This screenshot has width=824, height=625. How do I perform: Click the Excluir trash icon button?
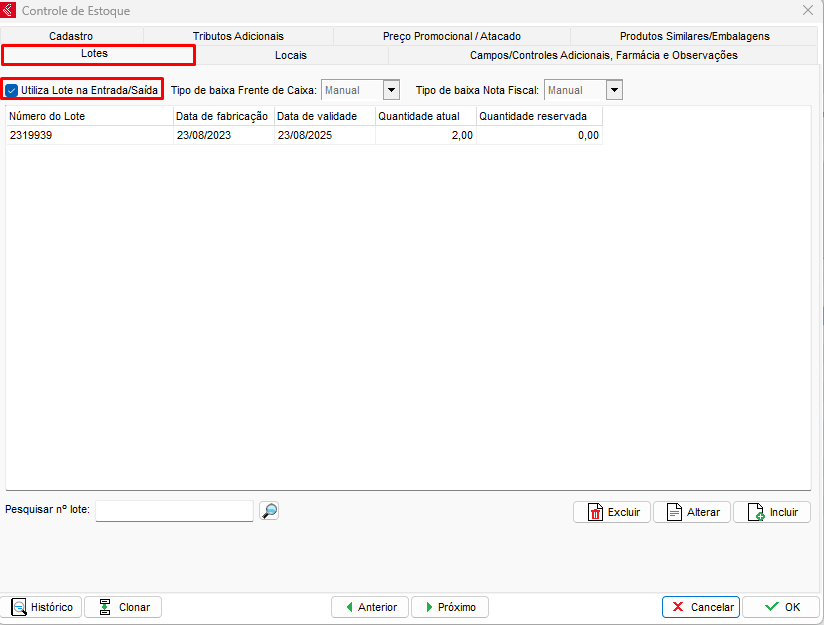pyautogui.click(x=612, y=512)
